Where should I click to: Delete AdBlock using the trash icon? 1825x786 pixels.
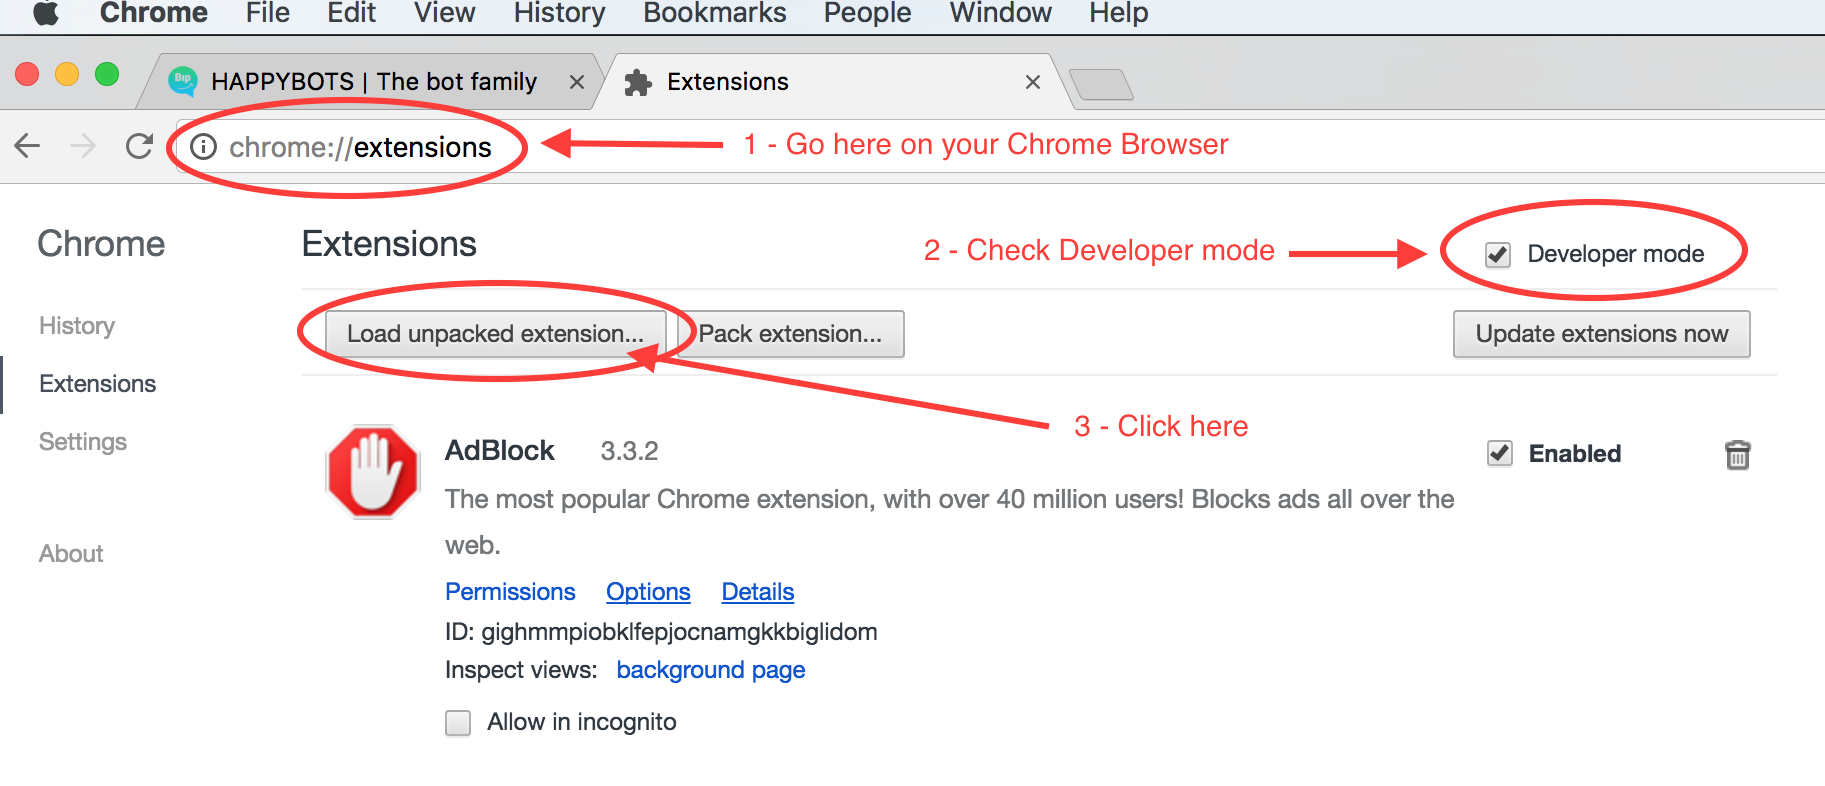(1738, 455)
